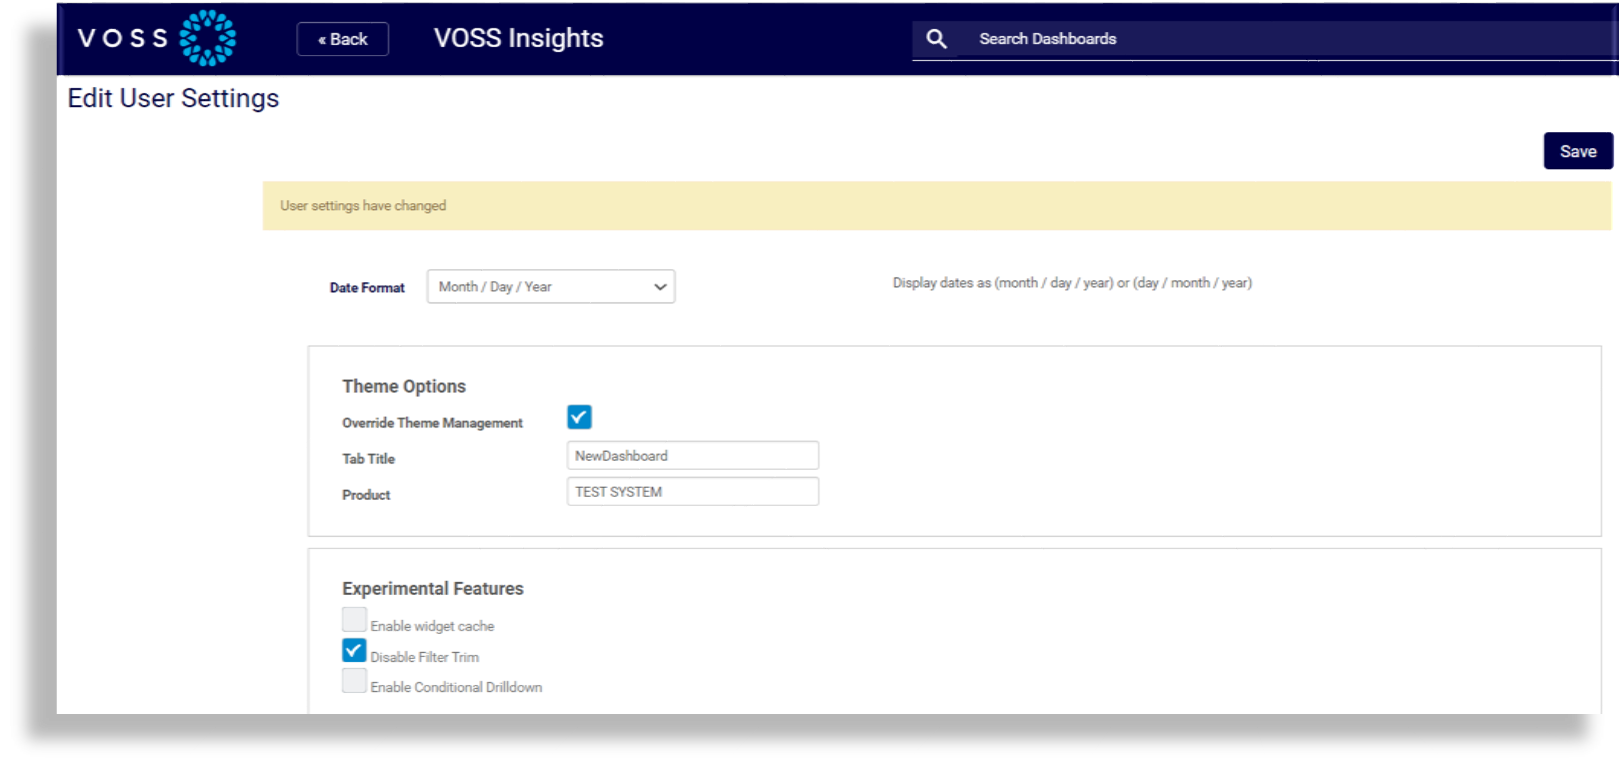This screenshot has width=1621, height=765.
Task: Click the Edit User Settings heading
Action: tap(173, 98)
